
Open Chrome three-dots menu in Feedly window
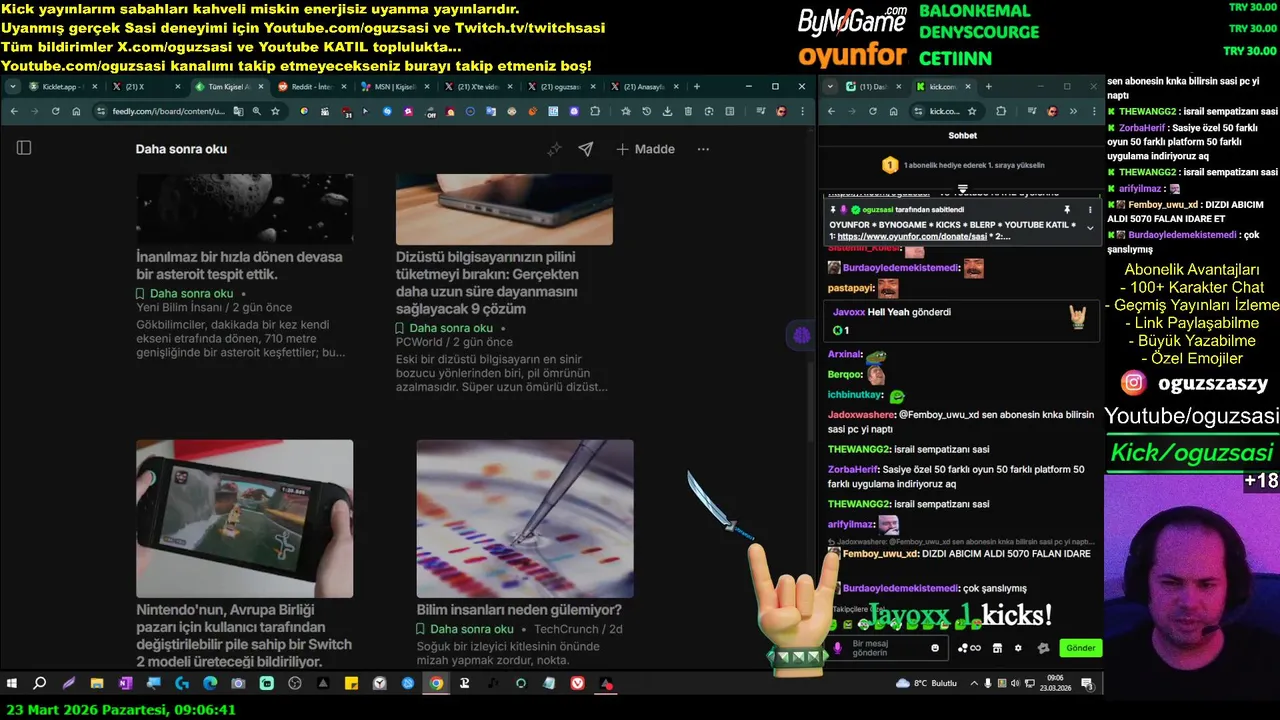[801, 111]
